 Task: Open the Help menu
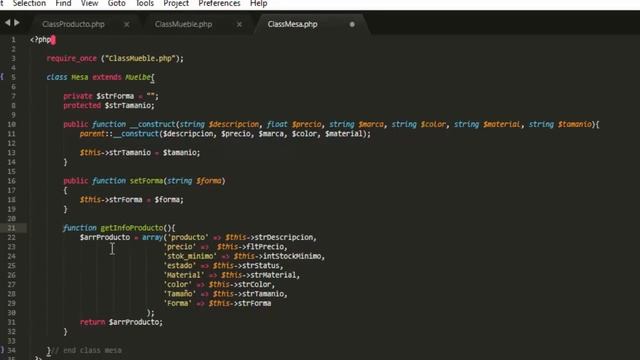coord(258,4)
